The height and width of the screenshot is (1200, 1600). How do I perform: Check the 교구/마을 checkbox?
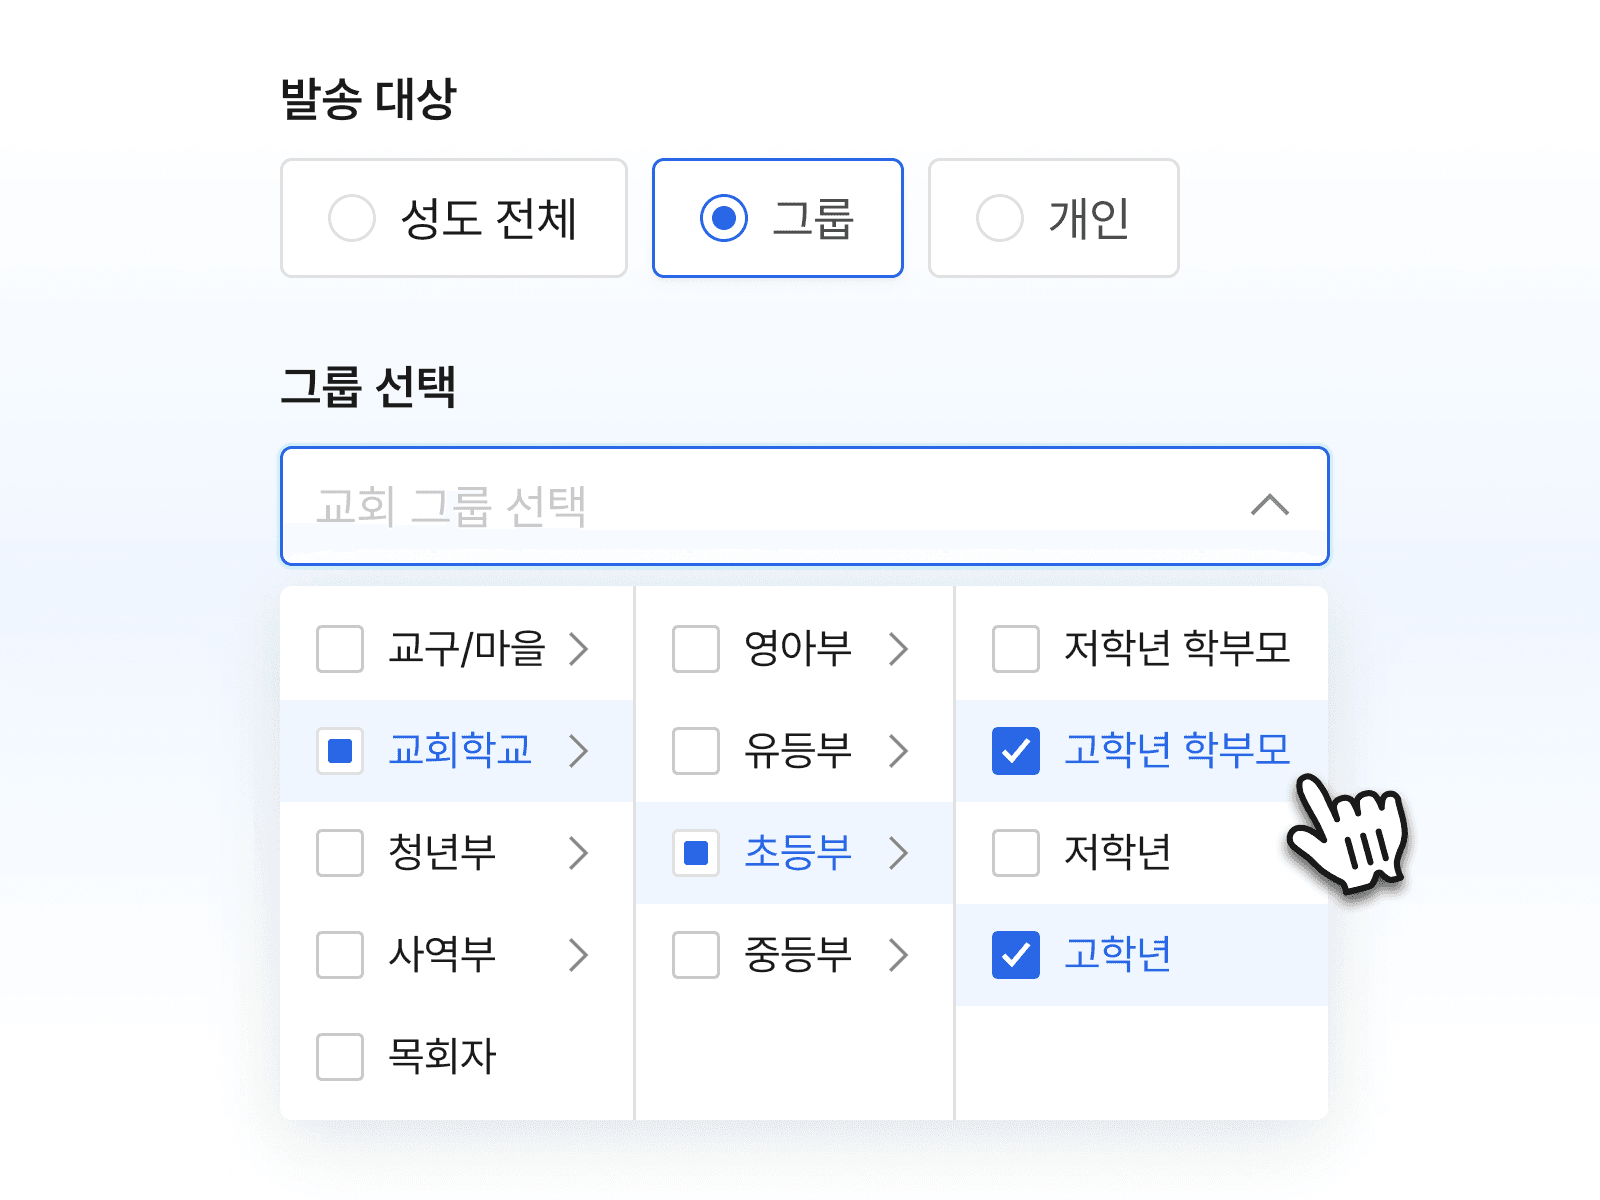click(x=339, y=649)
